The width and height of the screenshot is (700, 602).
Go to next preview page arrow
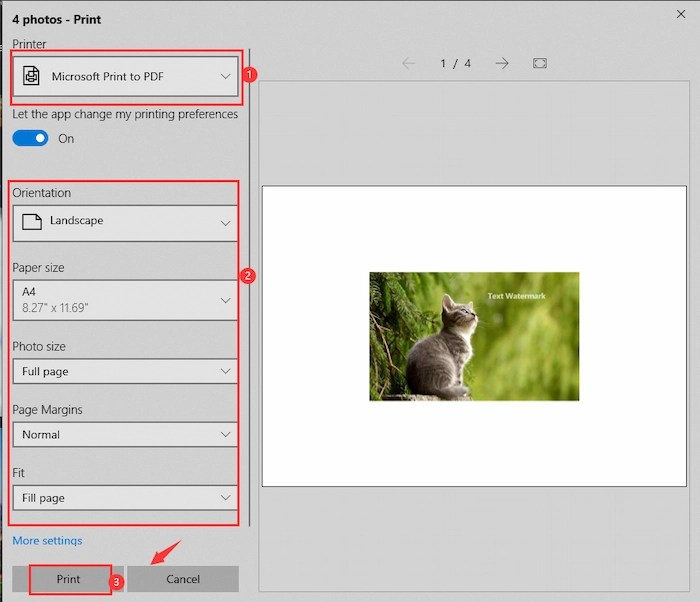click(x=502, y=63)
